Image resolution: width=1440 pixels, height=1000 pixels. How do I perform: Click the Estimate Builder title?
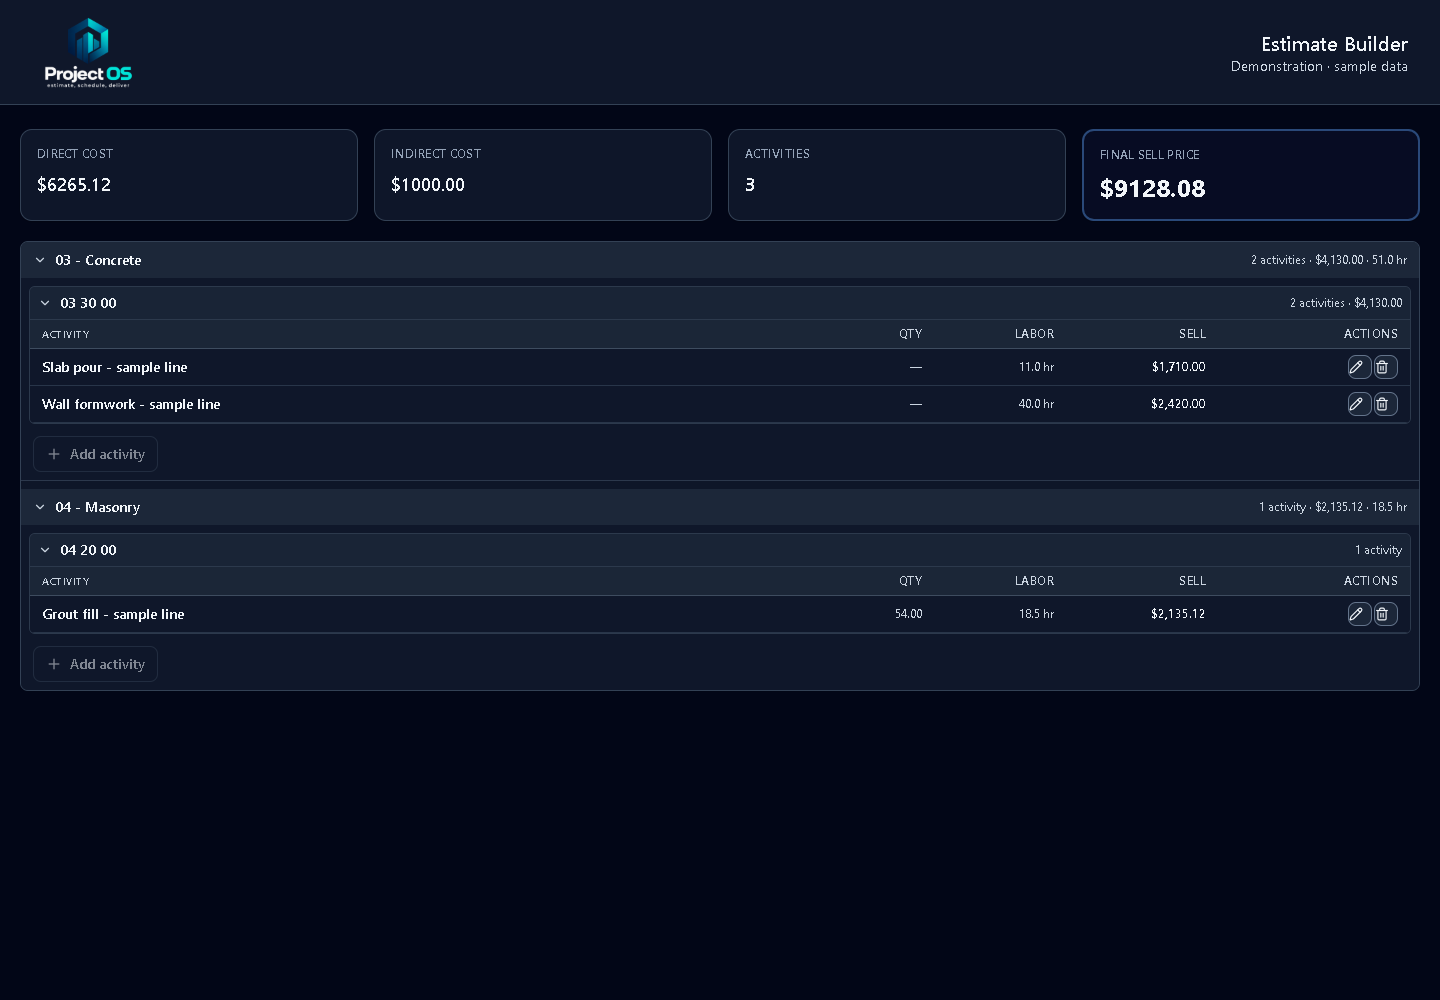click(x=1334, y=44)
